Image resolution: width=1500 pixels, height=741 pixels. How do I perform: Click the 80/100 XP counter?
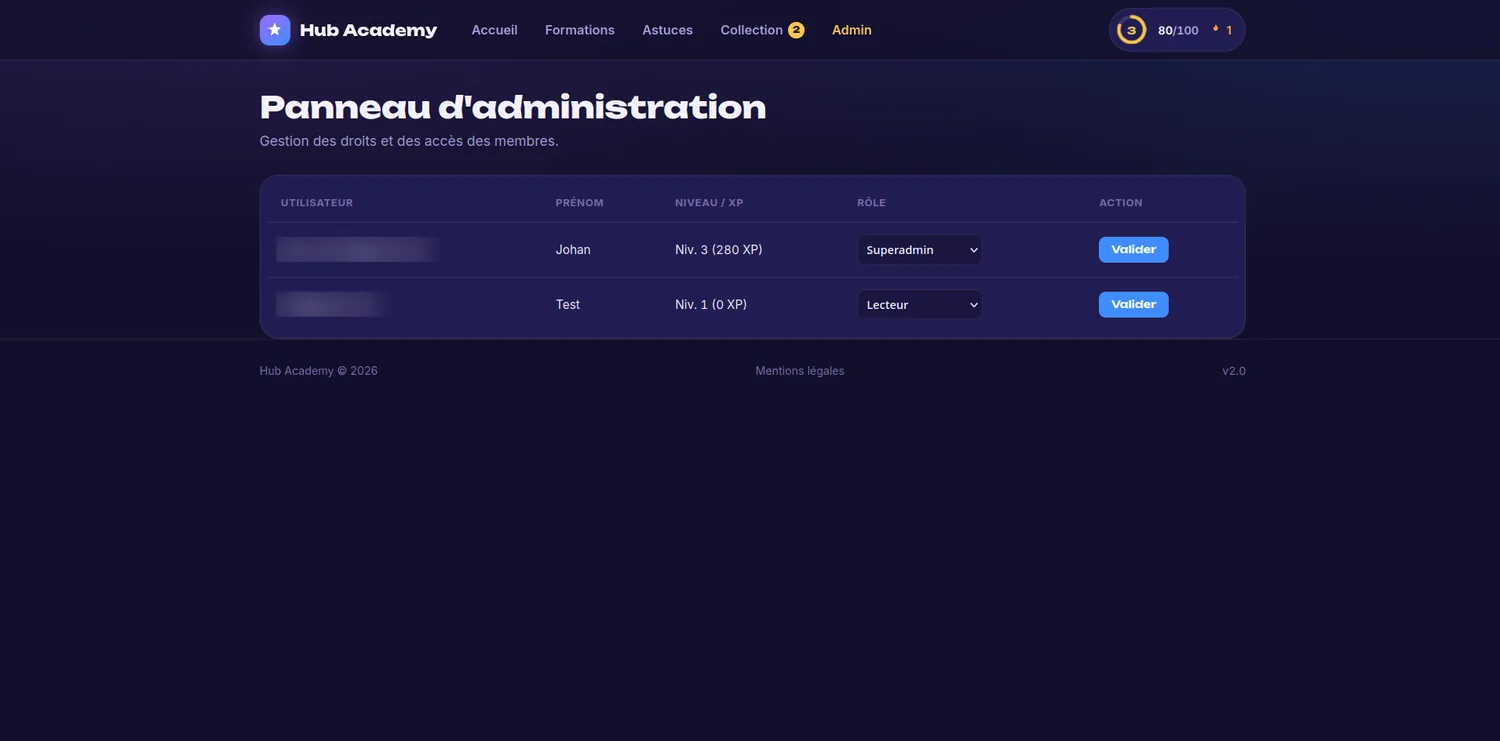click(1178, 31)
